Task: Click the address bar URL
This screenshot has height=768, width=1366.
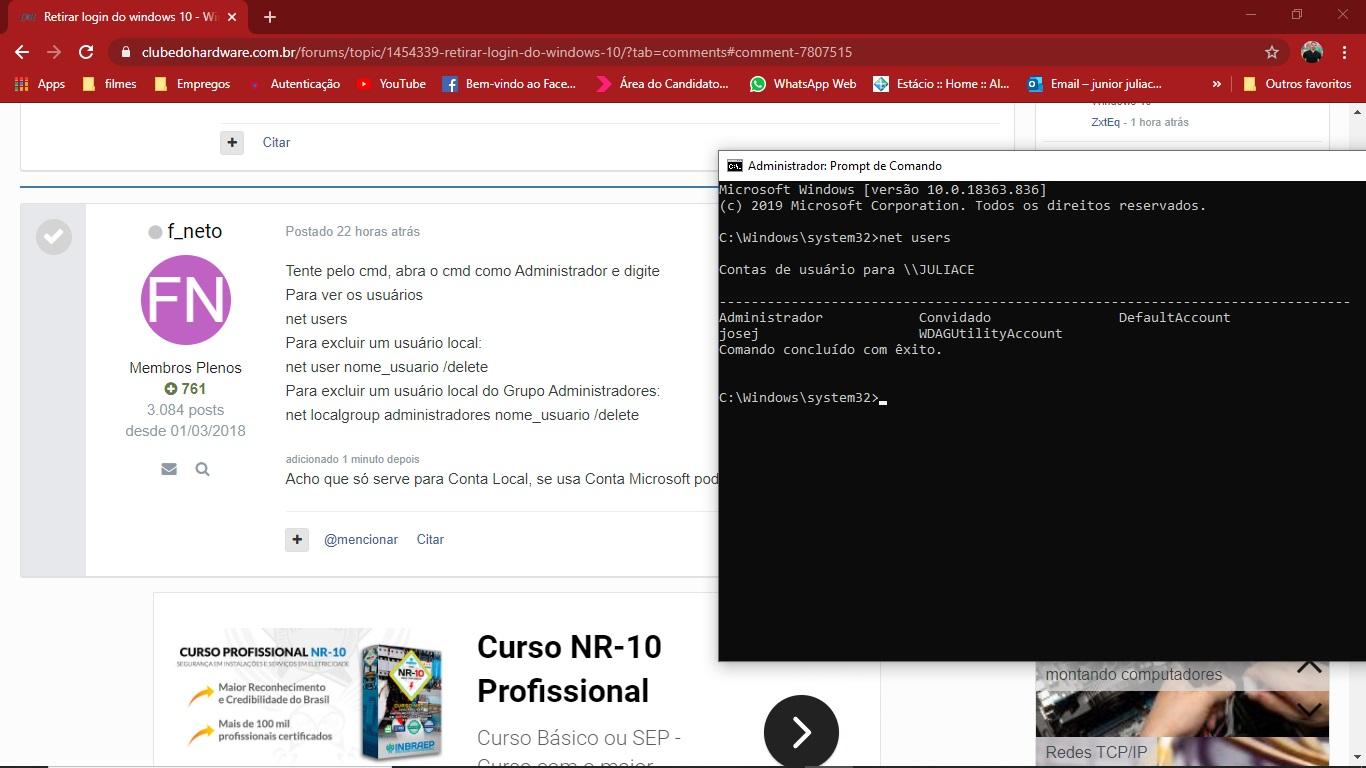Action: (x=497, y=52)
